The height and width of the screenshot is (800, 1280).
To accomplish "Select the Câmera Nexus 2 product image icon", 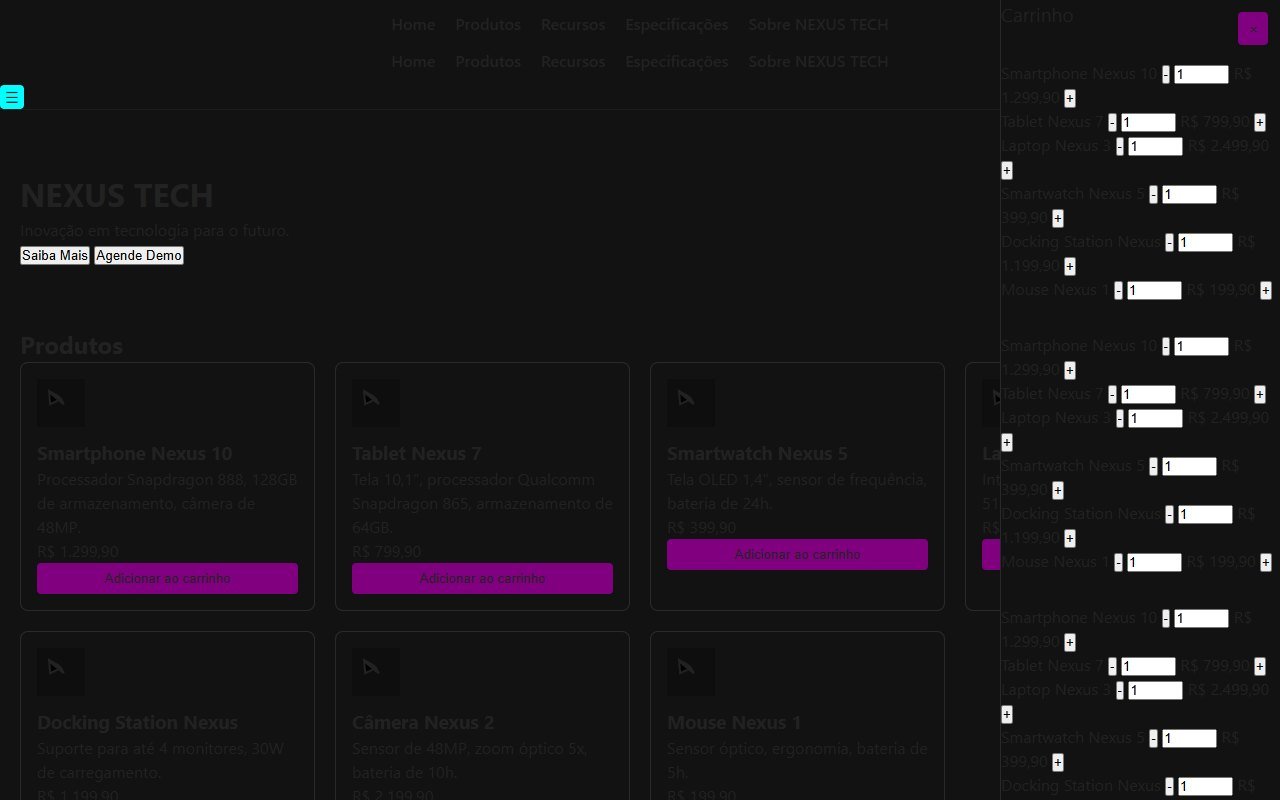I will pyautogui.click(x=376, y=672).
